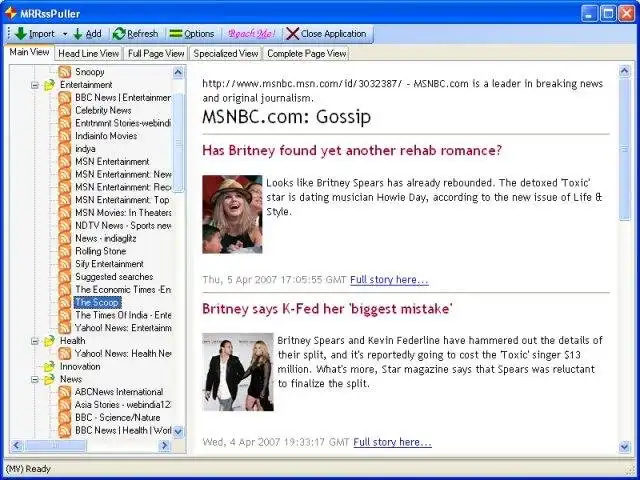
Task: Click RSS icon next to indya
Action: pyautogui.click(x=64, y=149)
